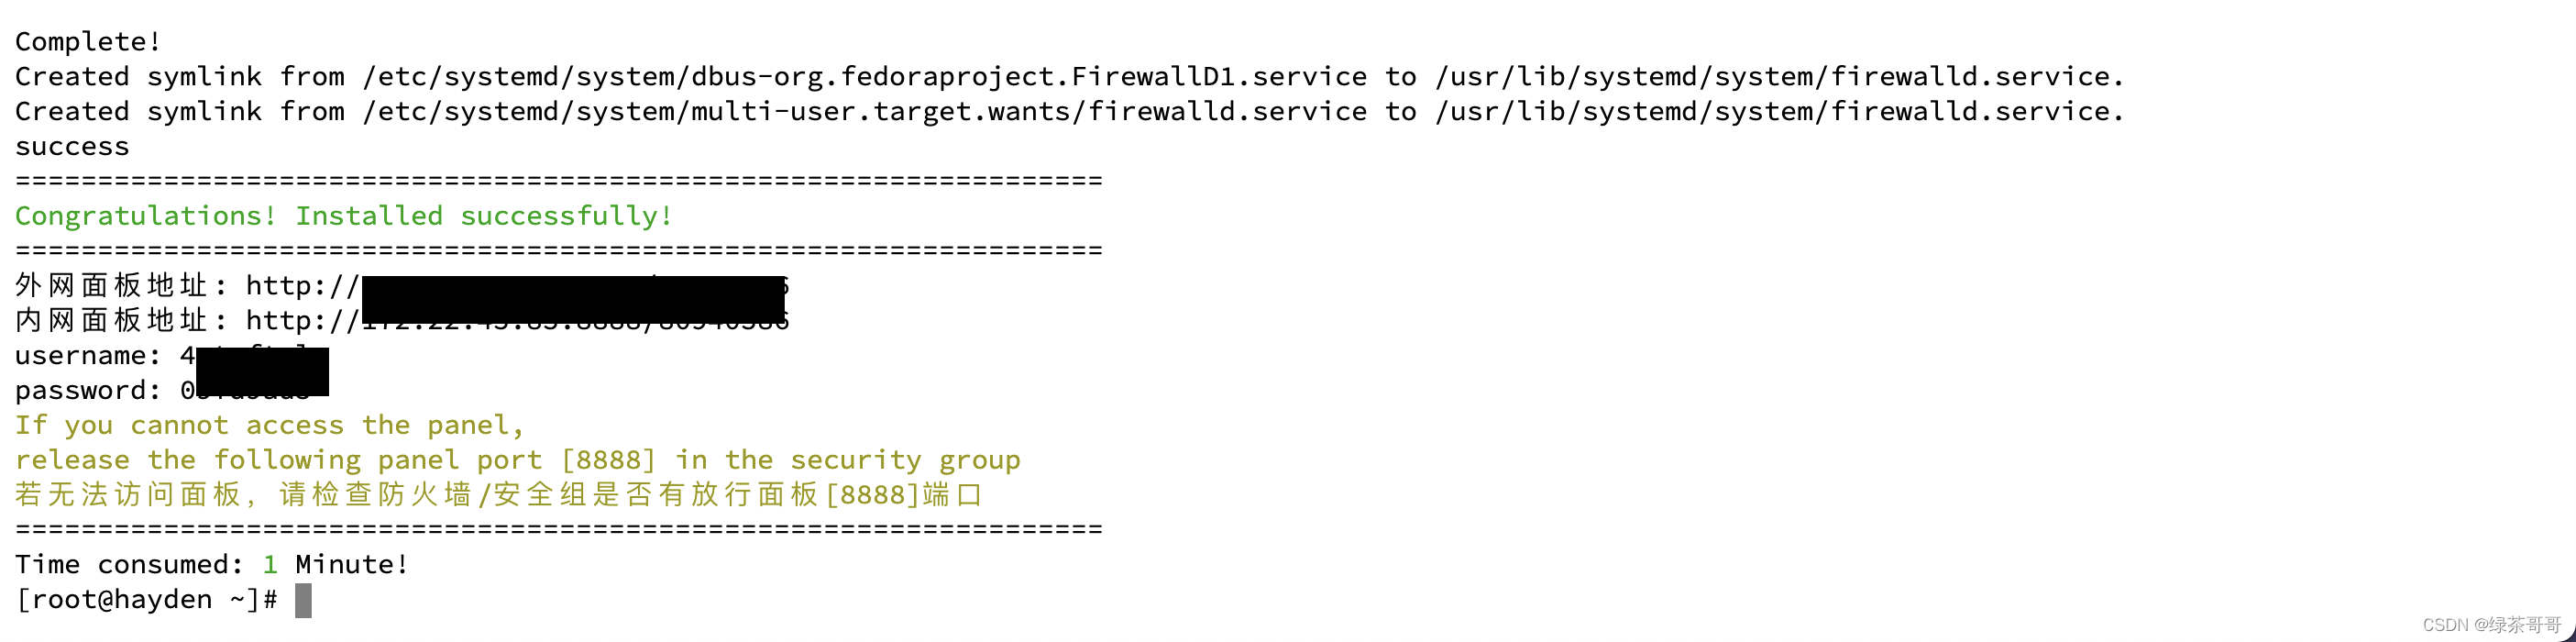The image size is (2576, 642).
Task: Click the "外网面板地址" label
Action: coord(110,286)
